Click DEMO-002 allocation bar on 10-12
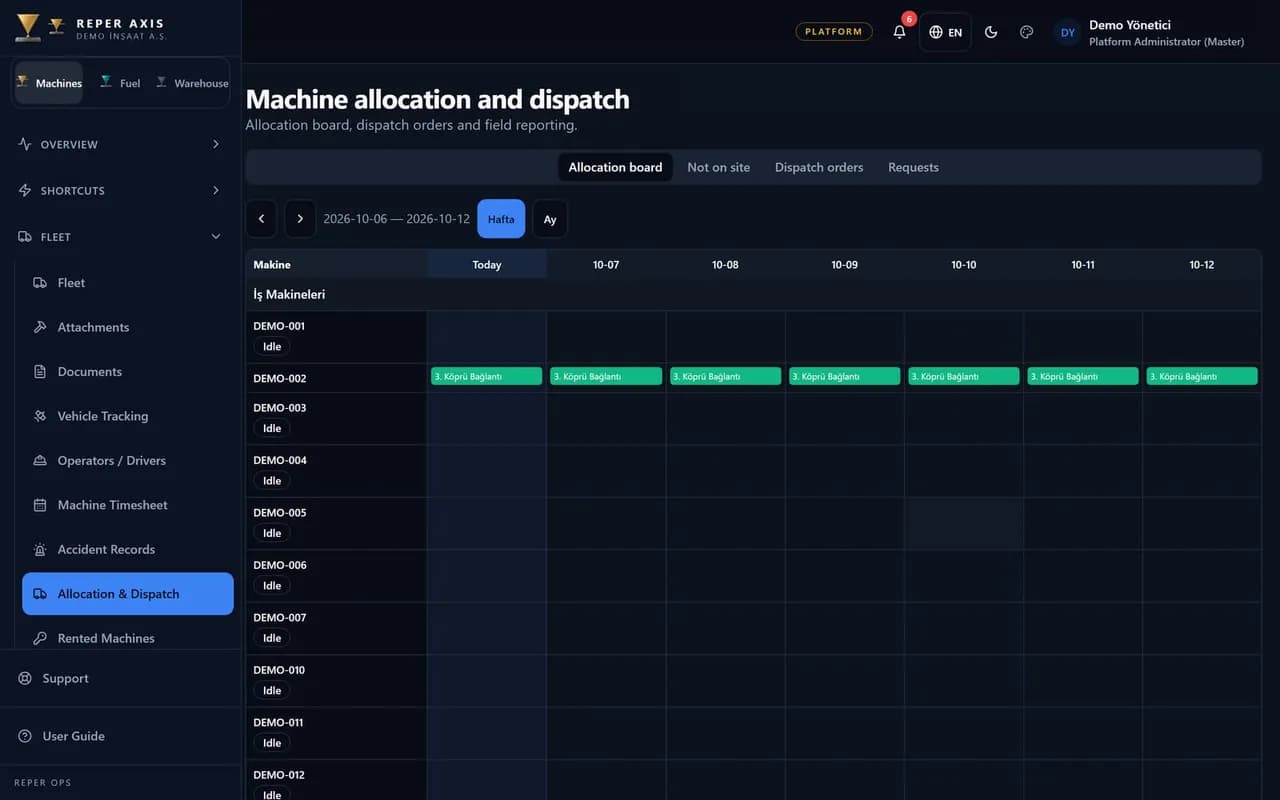 click(x=1202, y=376)
